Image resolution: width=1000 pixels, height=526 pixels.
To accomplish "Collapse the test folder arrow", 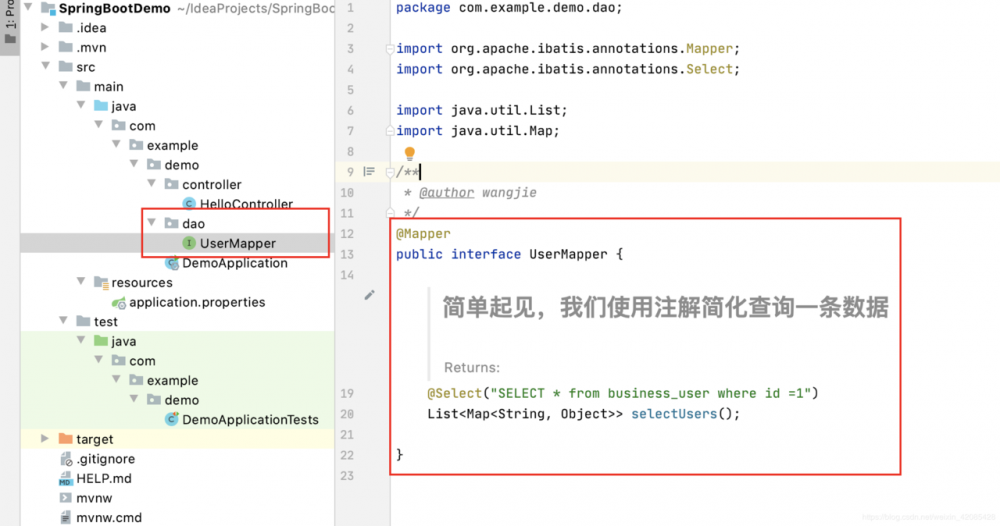I will pos(63,321).
